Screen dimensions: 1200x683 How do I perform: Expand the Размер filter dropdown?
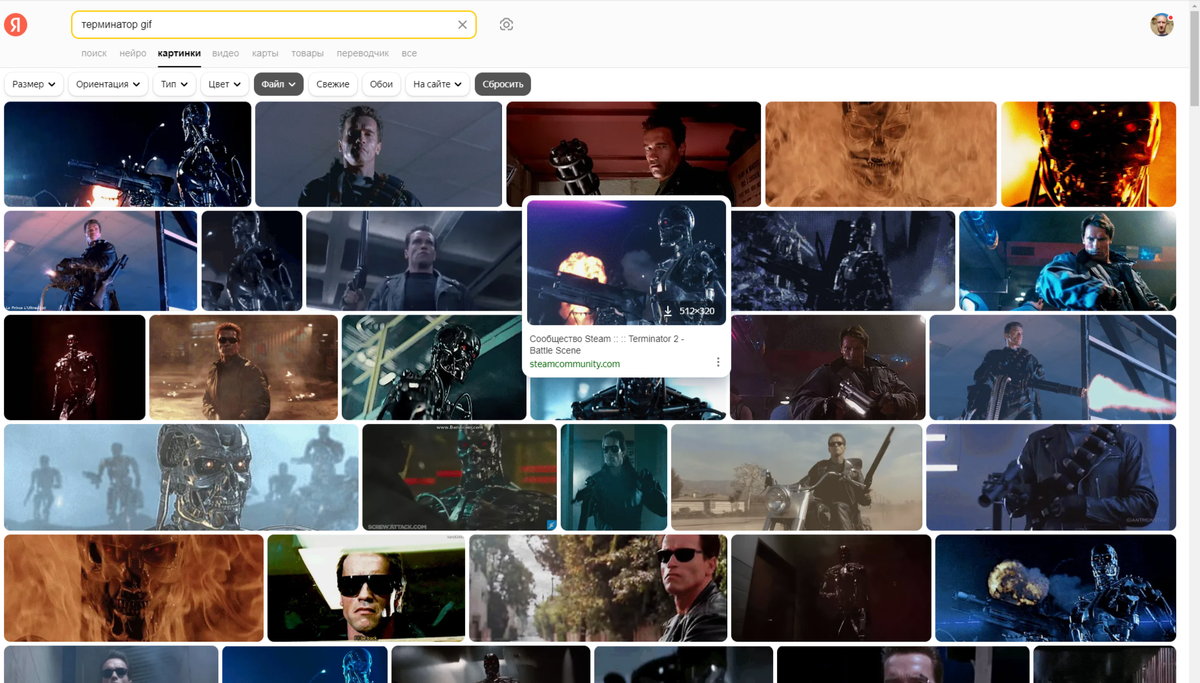pyautogui.click(x=34, y=85)
